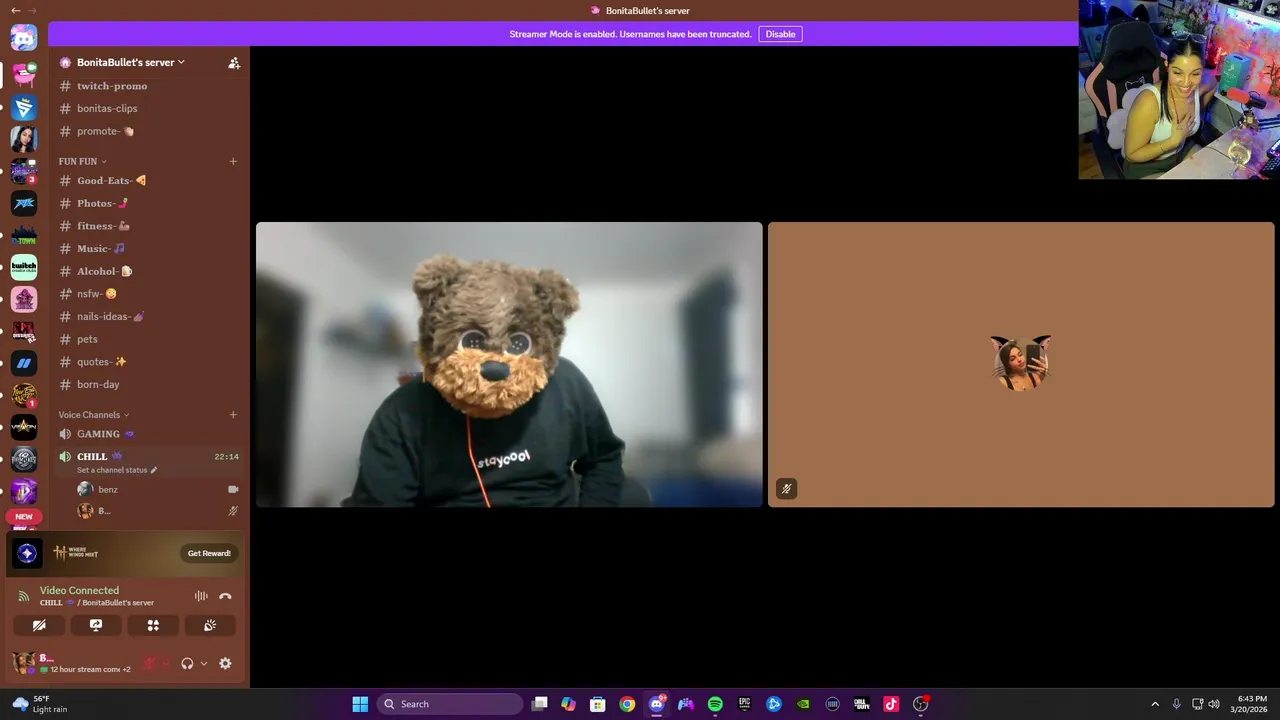Click the Get Reward! button

pyautogui.click(x=209, y=553)
